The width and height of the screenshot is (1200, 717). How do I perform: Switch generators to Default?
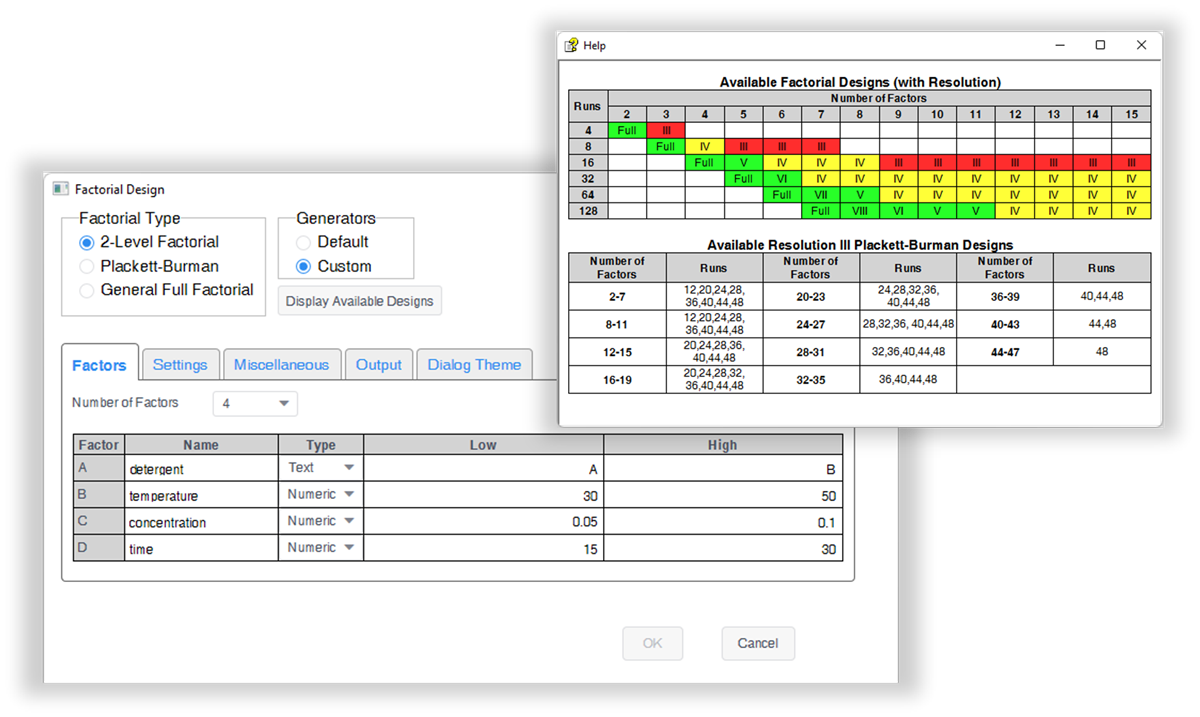pyautogui.click(x=303, y=242)
